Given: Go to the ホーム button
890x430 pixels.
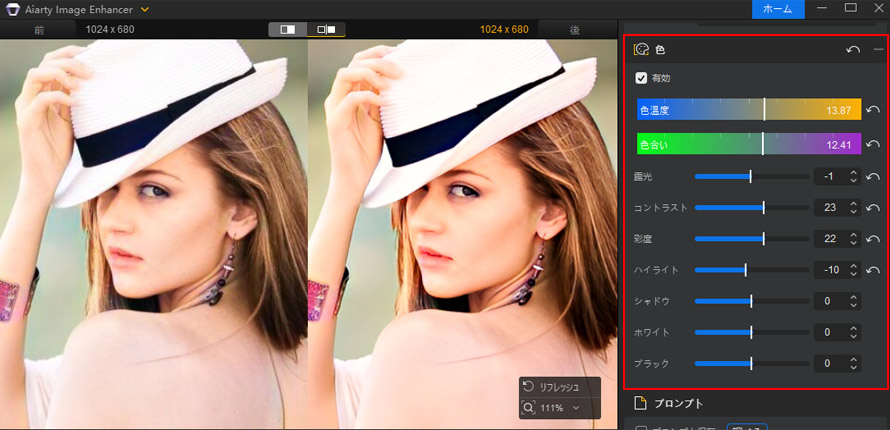Looking at the screenshot, I should click(x=778, y=9).
